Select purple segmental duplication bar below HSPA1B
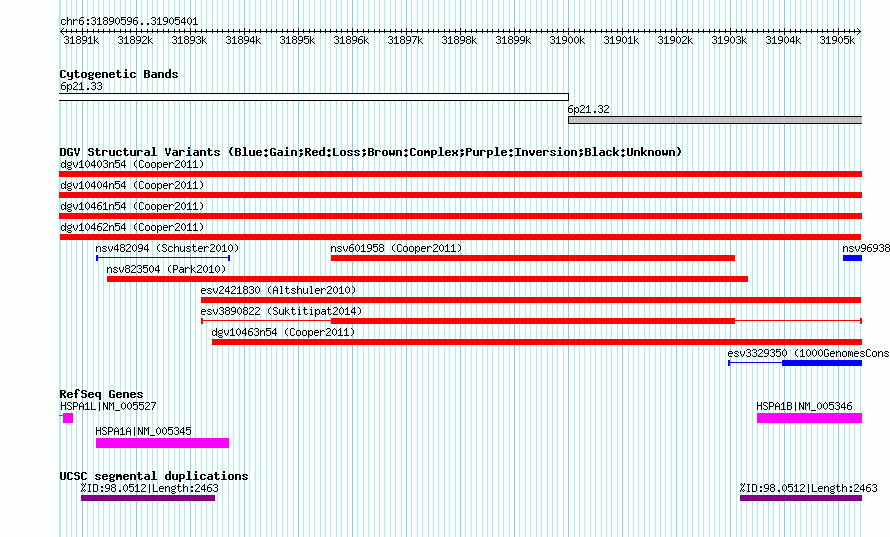This screenshot has height=537, width=890. (801, 498)
